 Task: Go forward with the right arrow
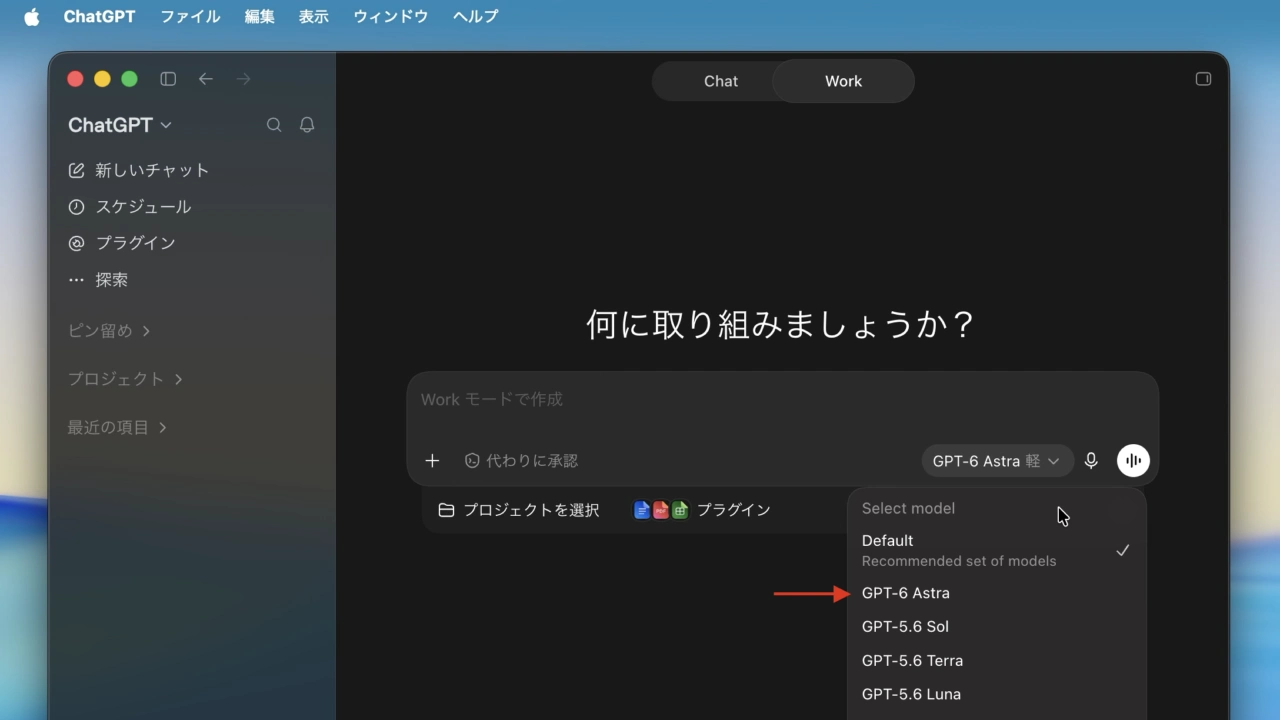[243, 79]
